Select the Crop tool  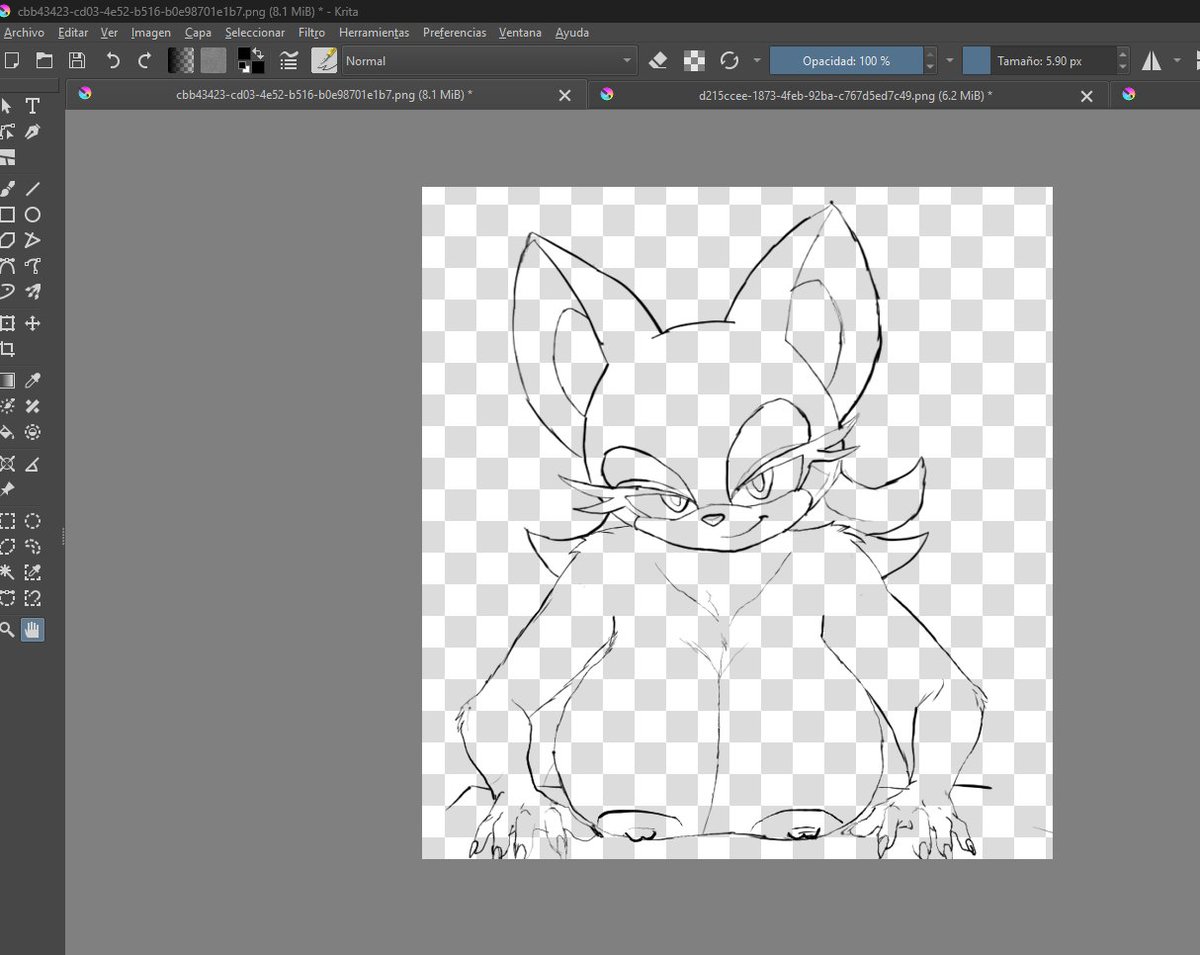7,349
